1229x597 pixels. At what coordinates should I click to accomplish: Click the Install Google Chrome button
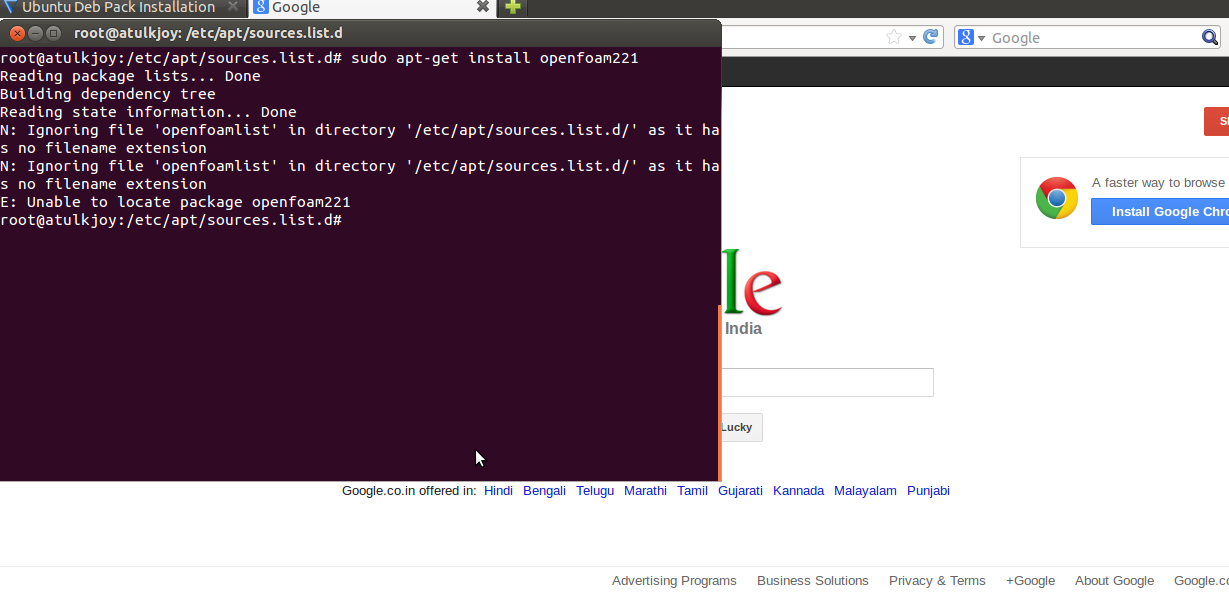pos(1160,211)
